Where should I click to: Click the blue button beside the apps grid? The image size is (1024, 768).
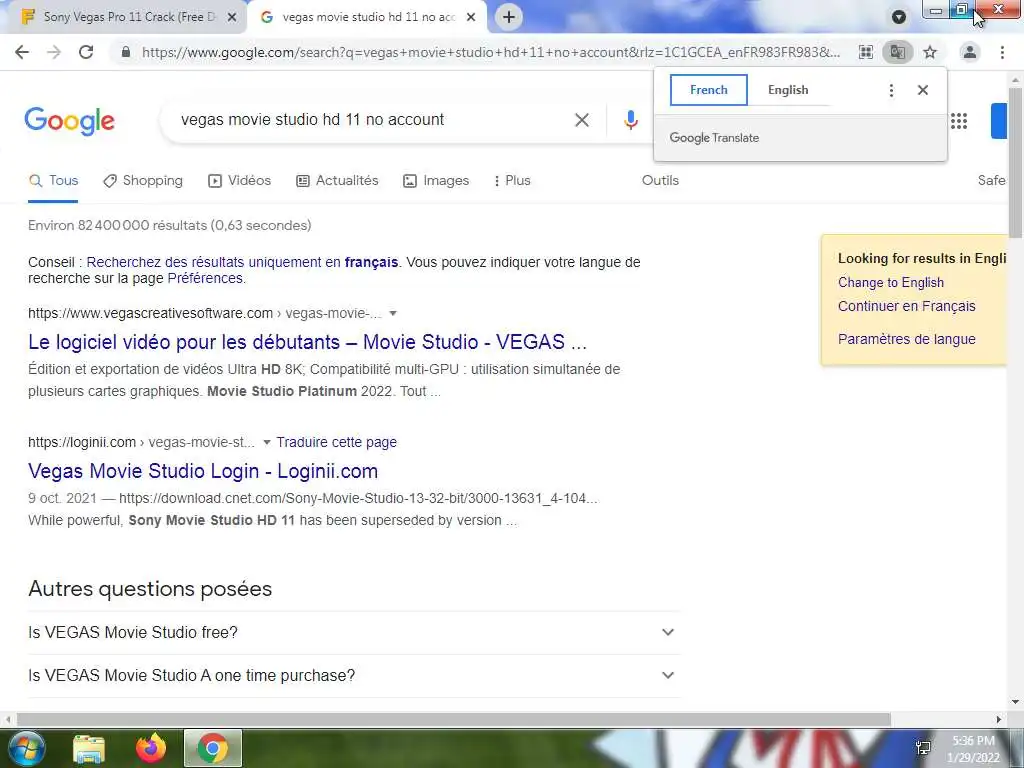999,121
